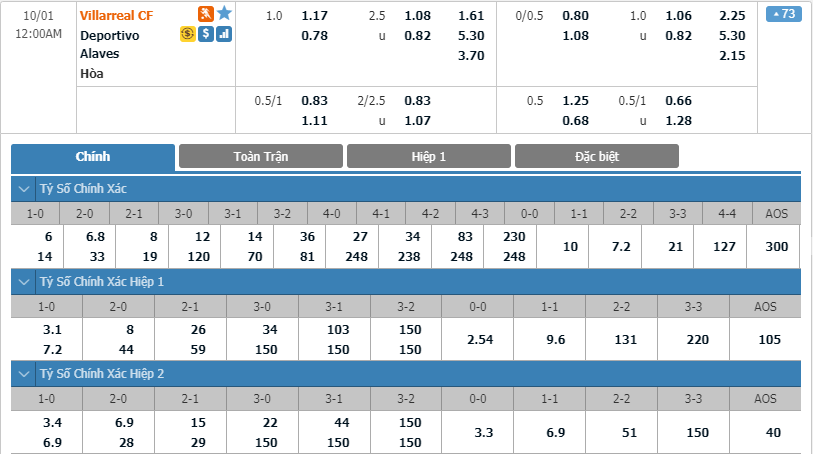Collapse the Tỷ Số Chính Xác Hiệp 2 section

point(24,374)
